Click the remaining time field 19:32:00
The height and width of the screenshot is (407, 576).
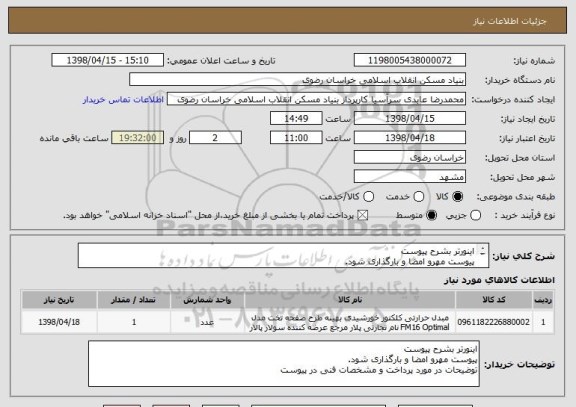coord(138,138)
